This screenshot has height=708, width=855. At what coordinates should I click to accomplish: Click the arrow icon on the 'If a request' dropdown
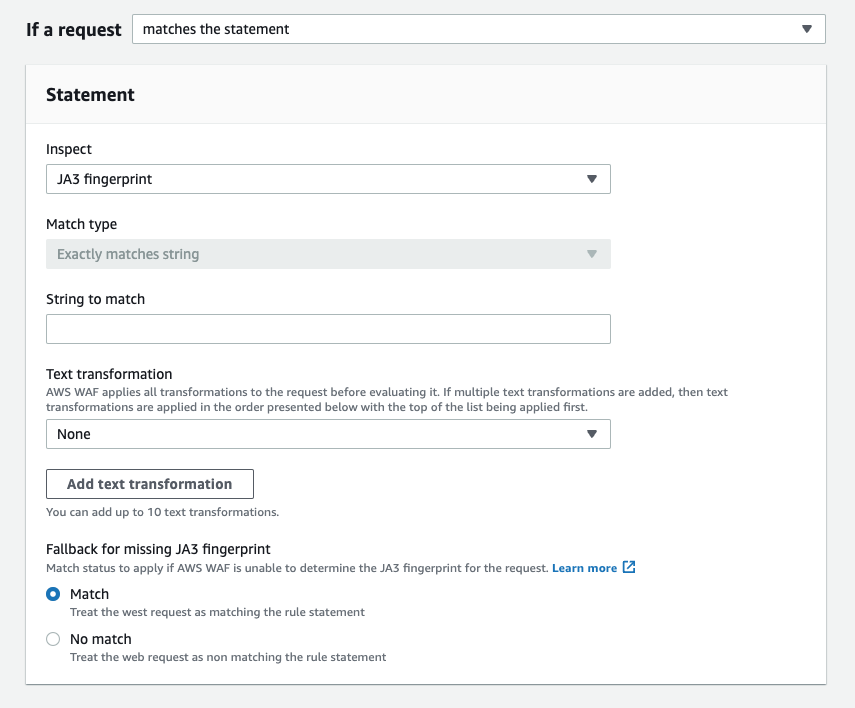tap(807, 29)
